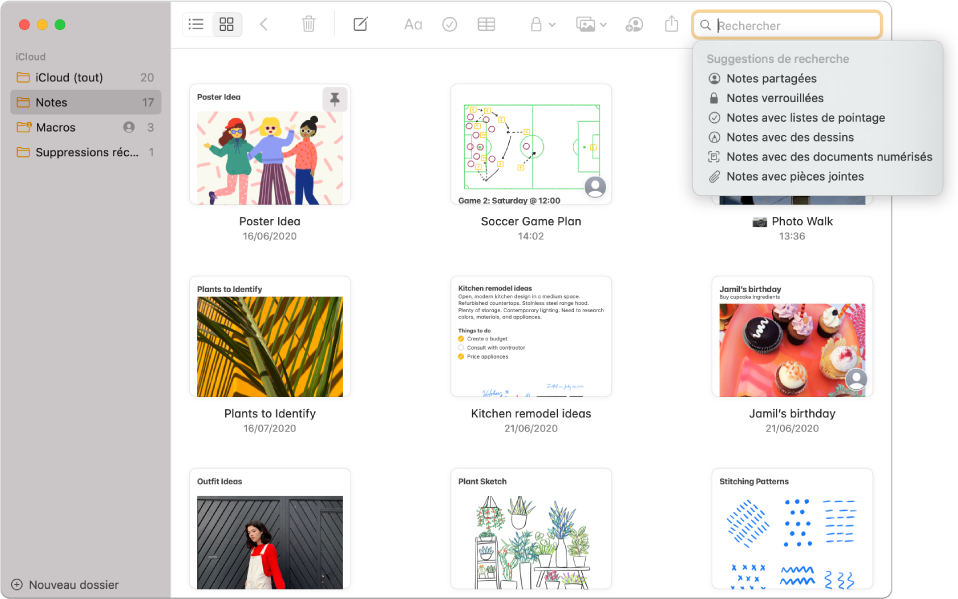The image size is (958, 599).
Task: Click the Photo Walk title
Action: (x=802, y=221)
